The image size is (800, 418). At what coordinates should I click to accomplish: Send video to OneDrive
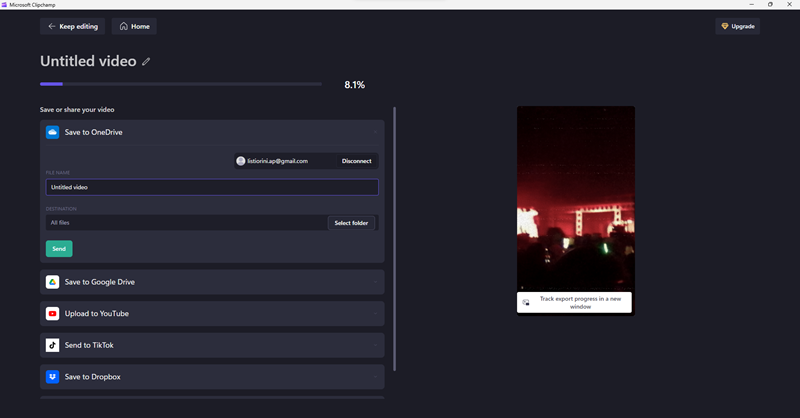click(59, 249)
